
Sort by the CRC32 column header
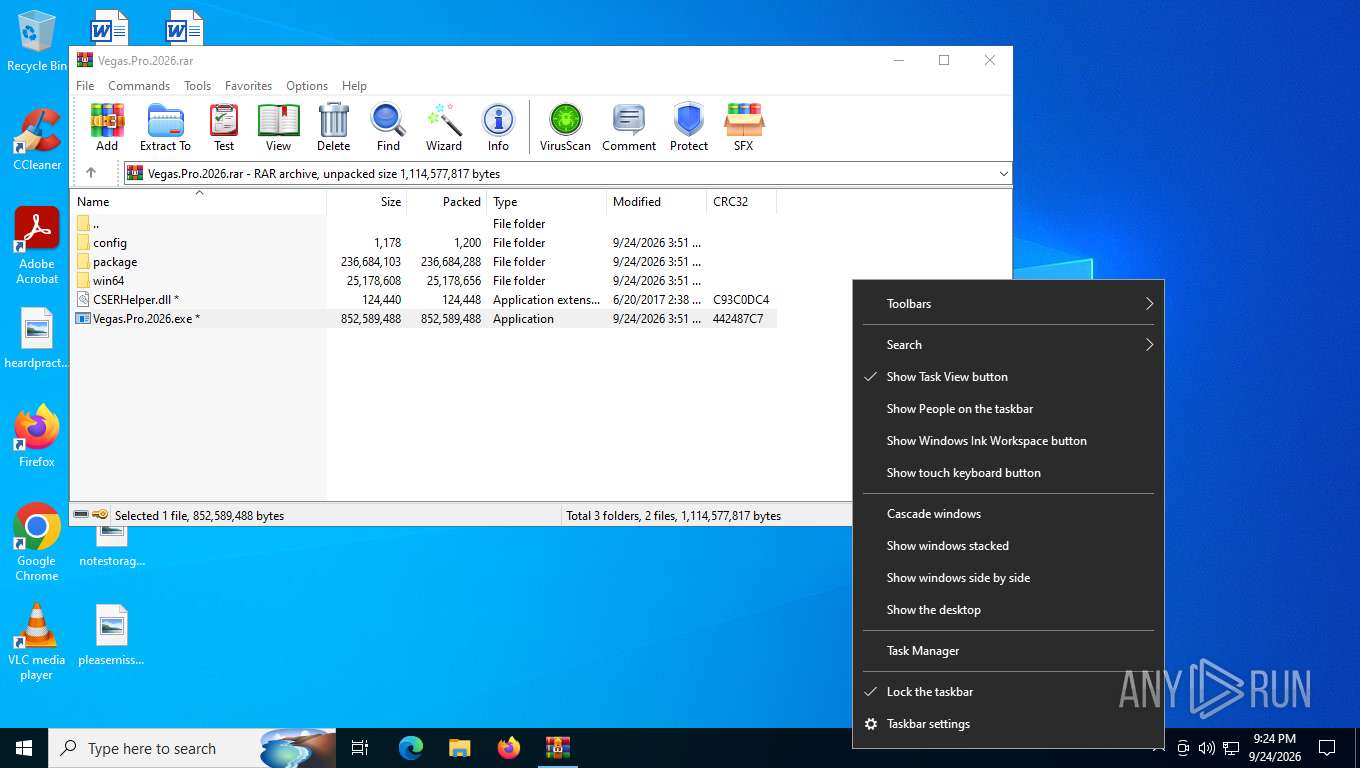[x=741, y=201]
